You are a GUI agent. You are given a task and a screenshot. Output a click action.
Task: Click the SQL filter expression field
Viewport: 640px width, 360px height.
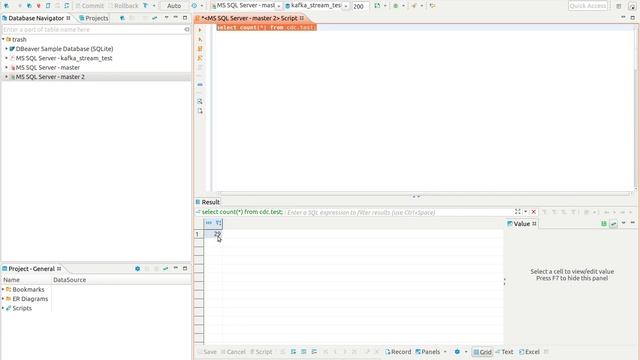399,212
